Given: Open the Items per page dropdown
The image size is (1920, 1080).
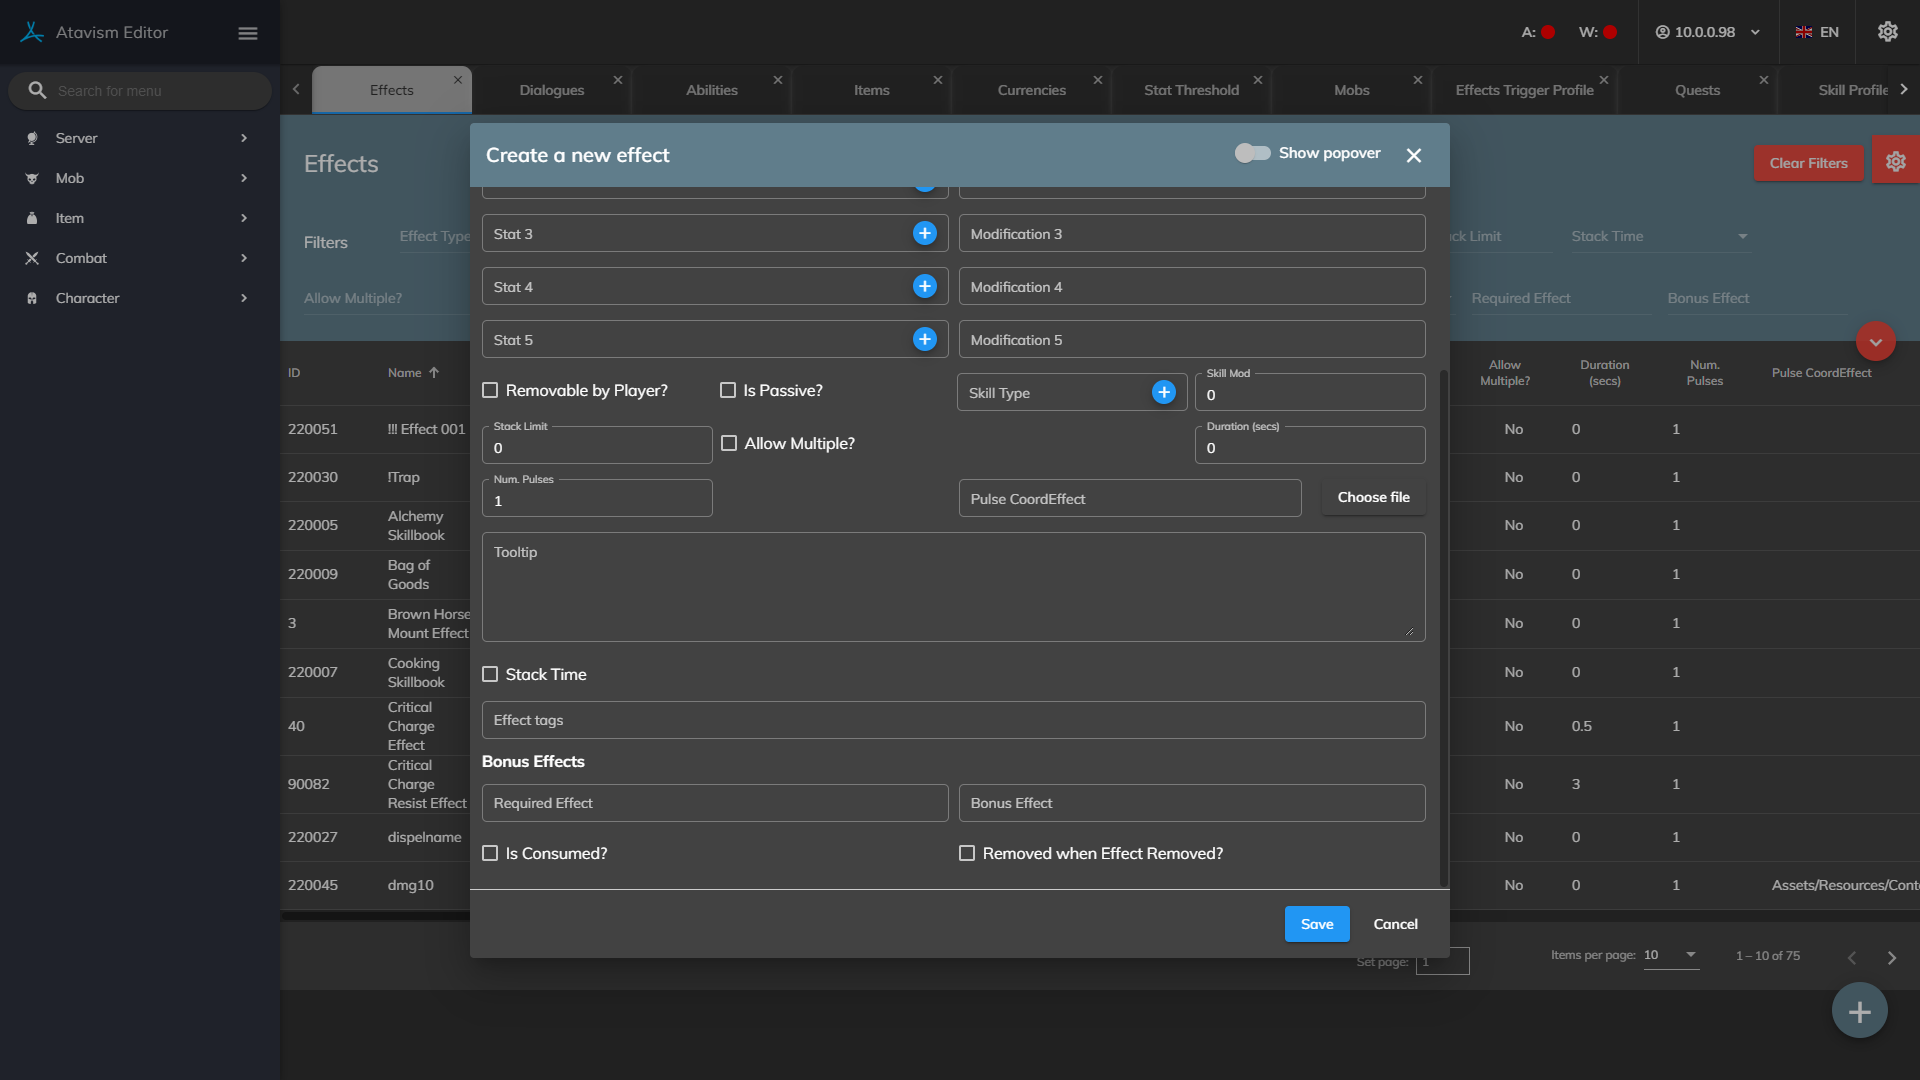Looking at the screenshot, I should 1670,955.
